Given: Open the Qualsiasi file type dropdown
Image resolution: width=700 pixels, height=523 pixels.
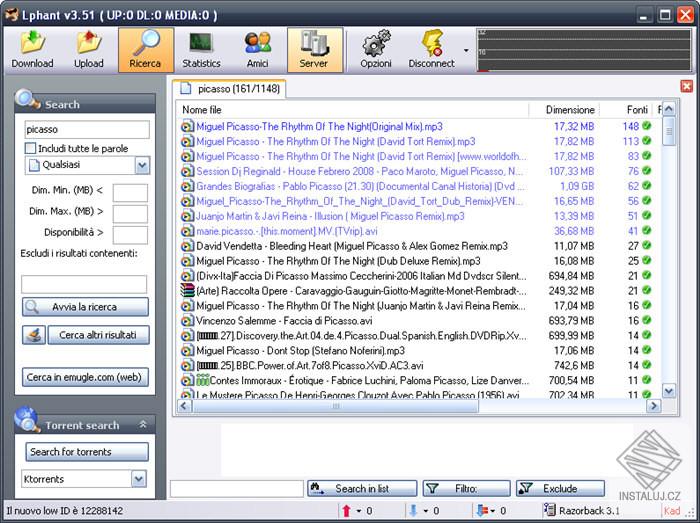Looking at the screenshot, I should (x=142, y=166).
